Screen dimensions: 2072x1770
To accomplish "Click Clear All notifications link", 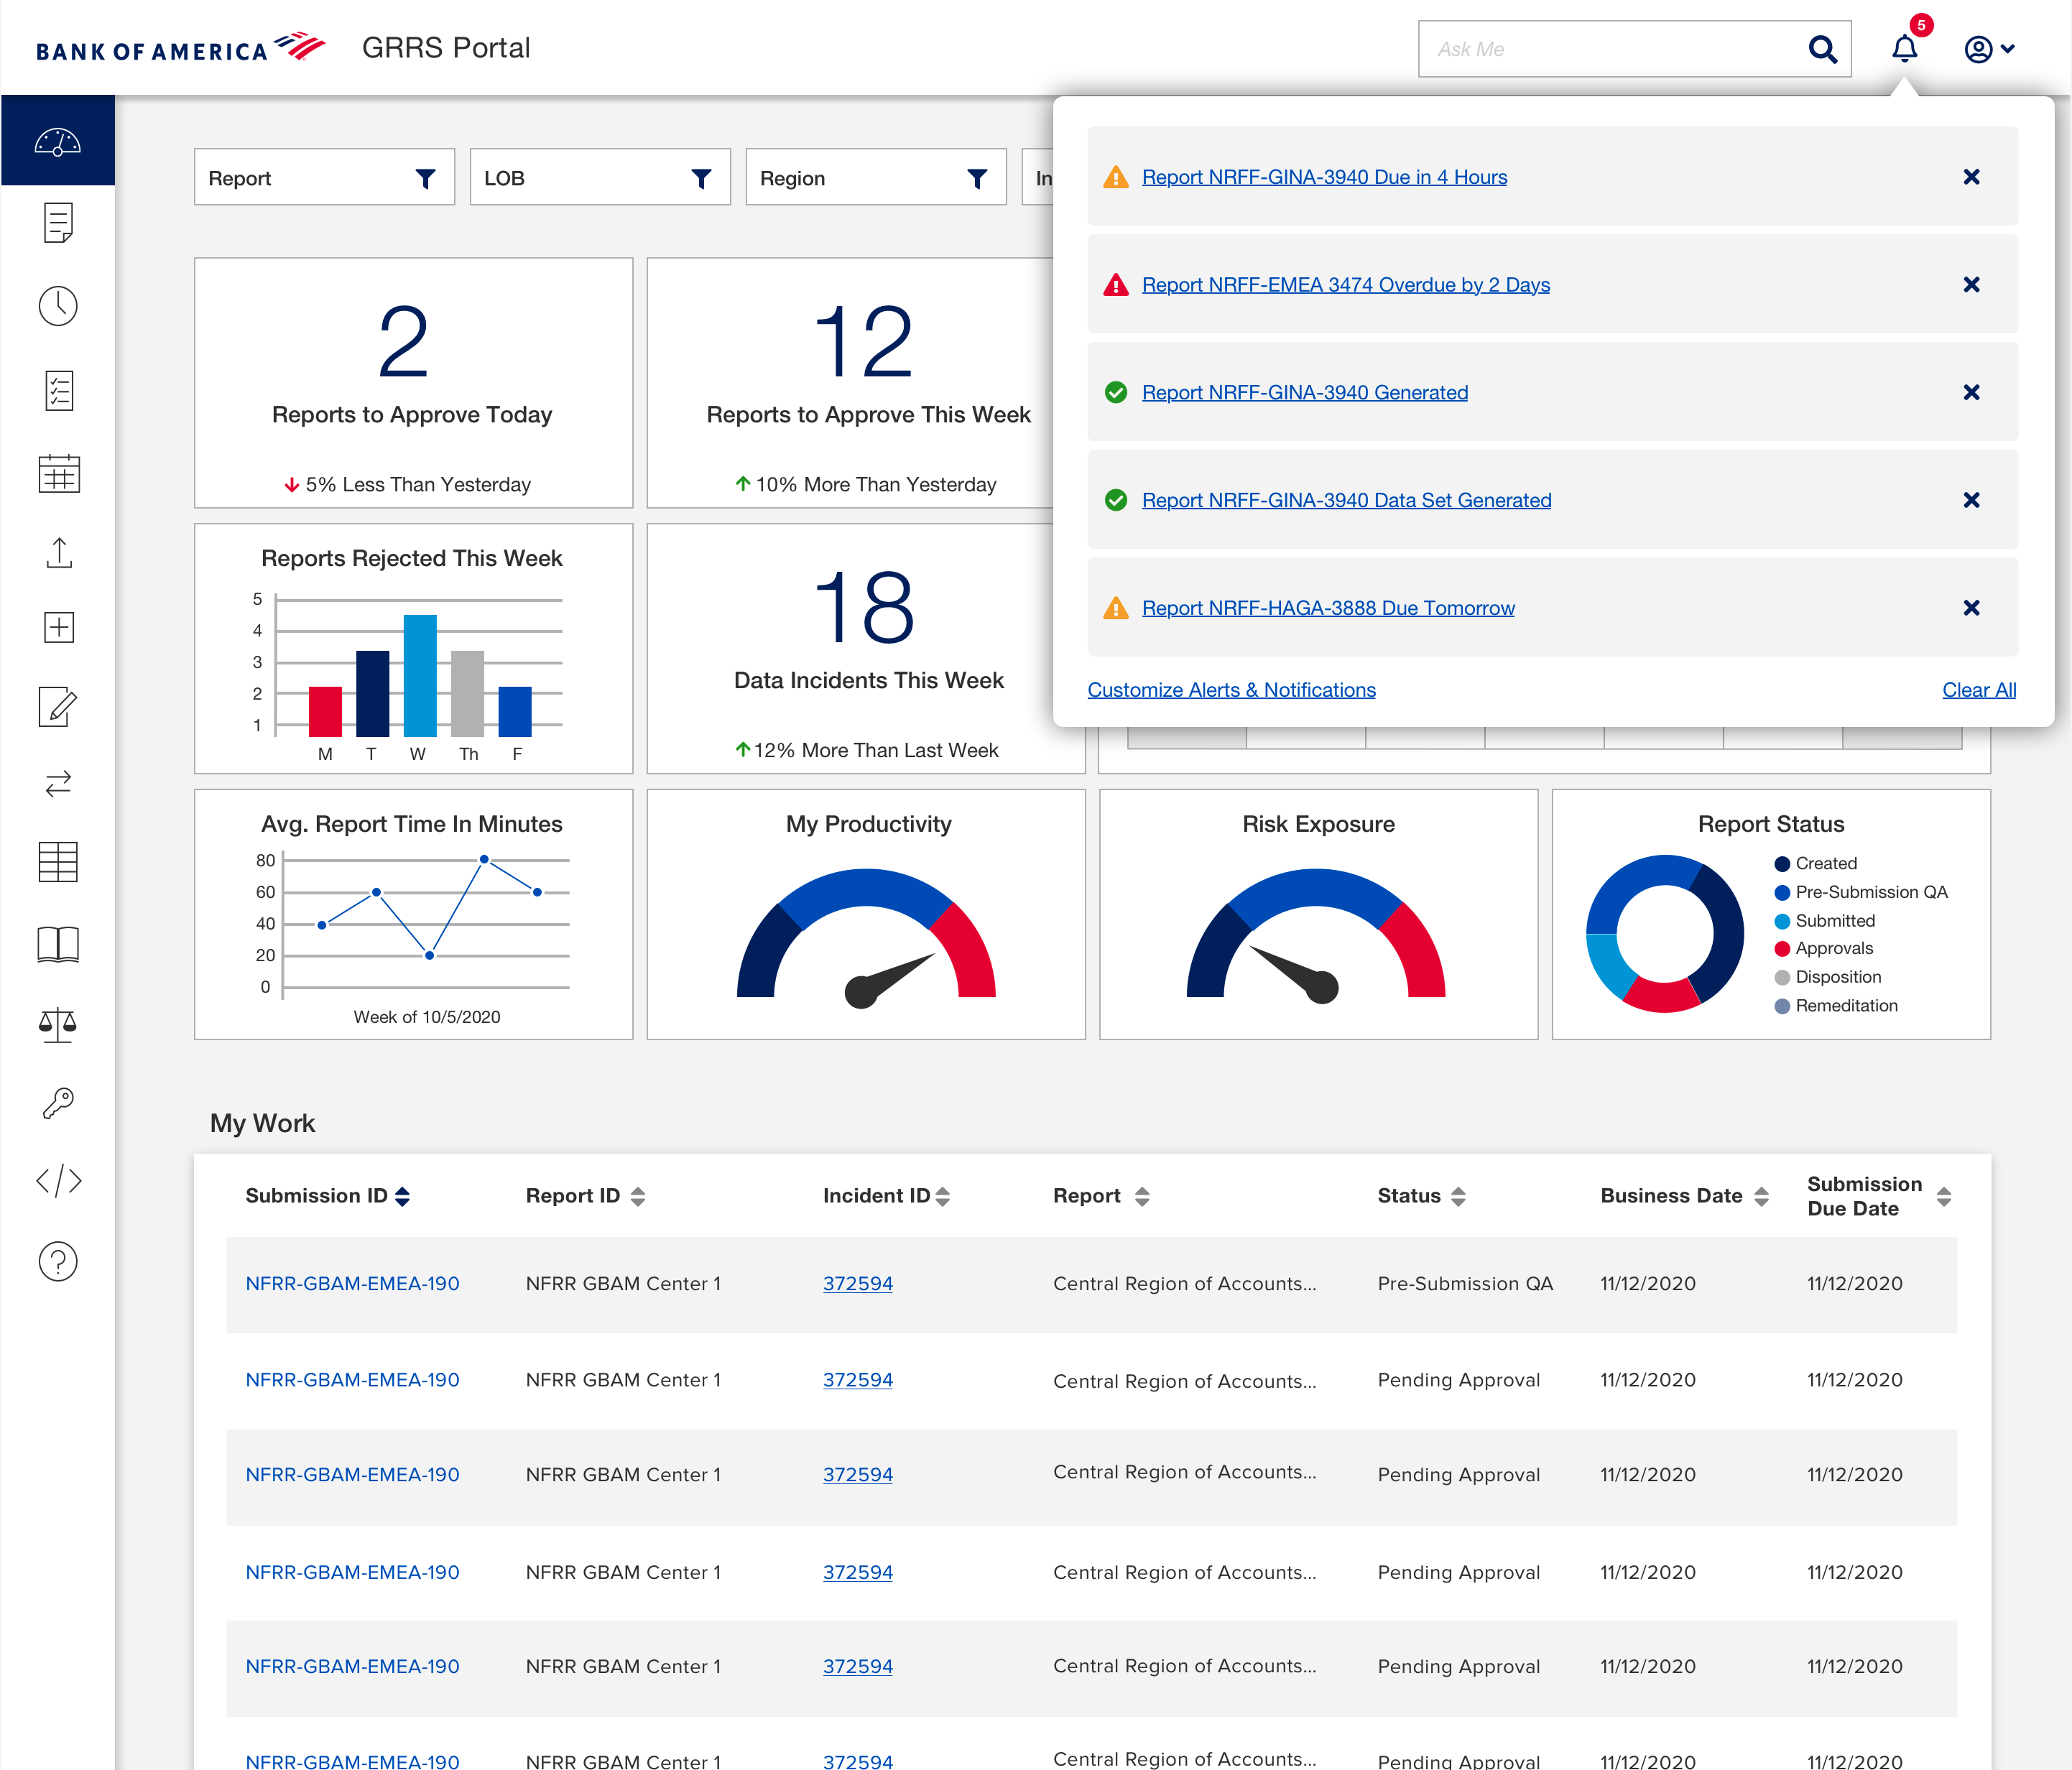I will click(1978, 690).
